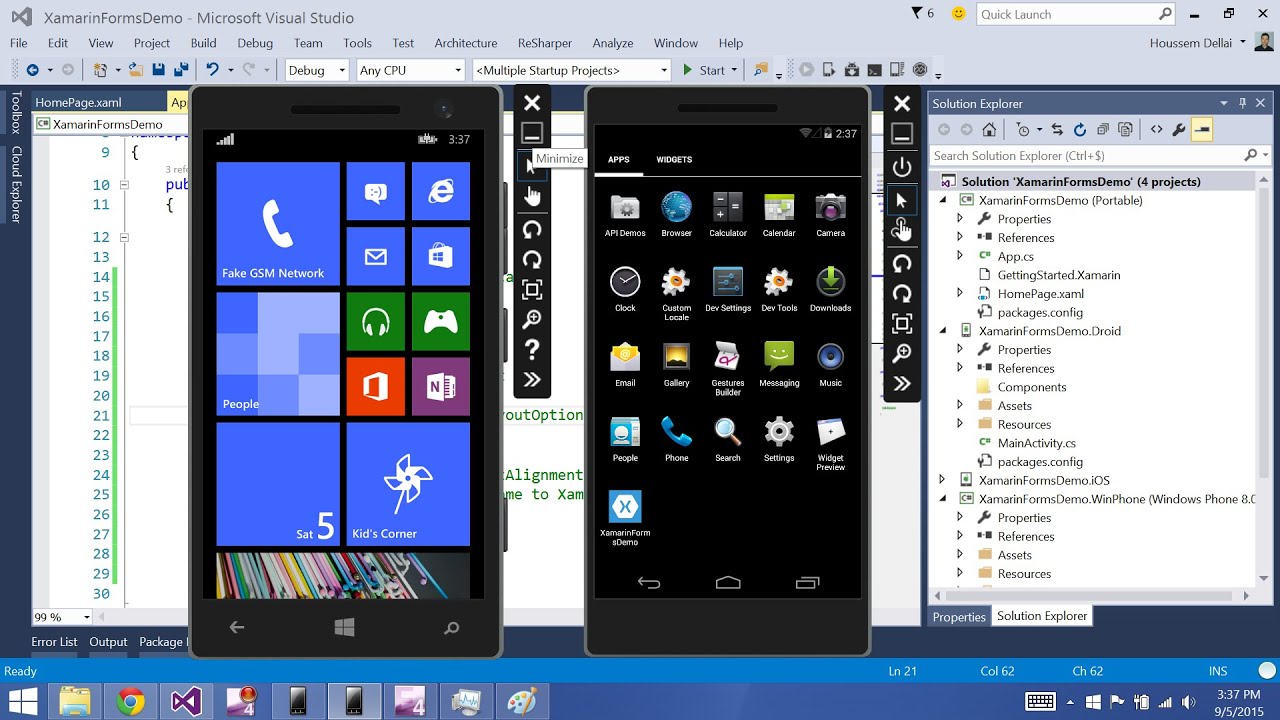Open the Build menu
Viewport: 1280px width, 720px height.
coord(203,43)
